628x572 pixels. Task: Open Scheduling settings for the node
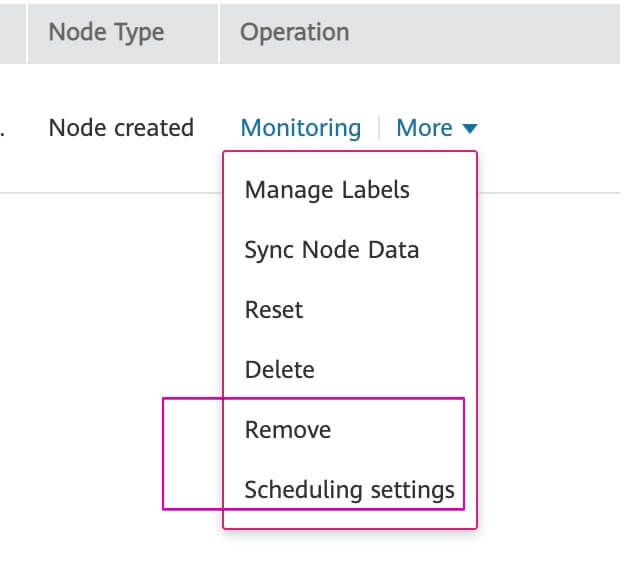(349, 490)
